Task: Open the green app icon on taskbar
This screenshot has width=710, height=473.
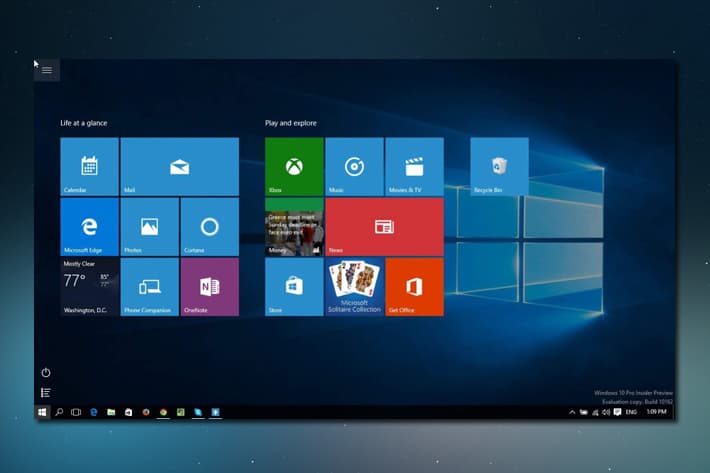Action: [180, 412]
